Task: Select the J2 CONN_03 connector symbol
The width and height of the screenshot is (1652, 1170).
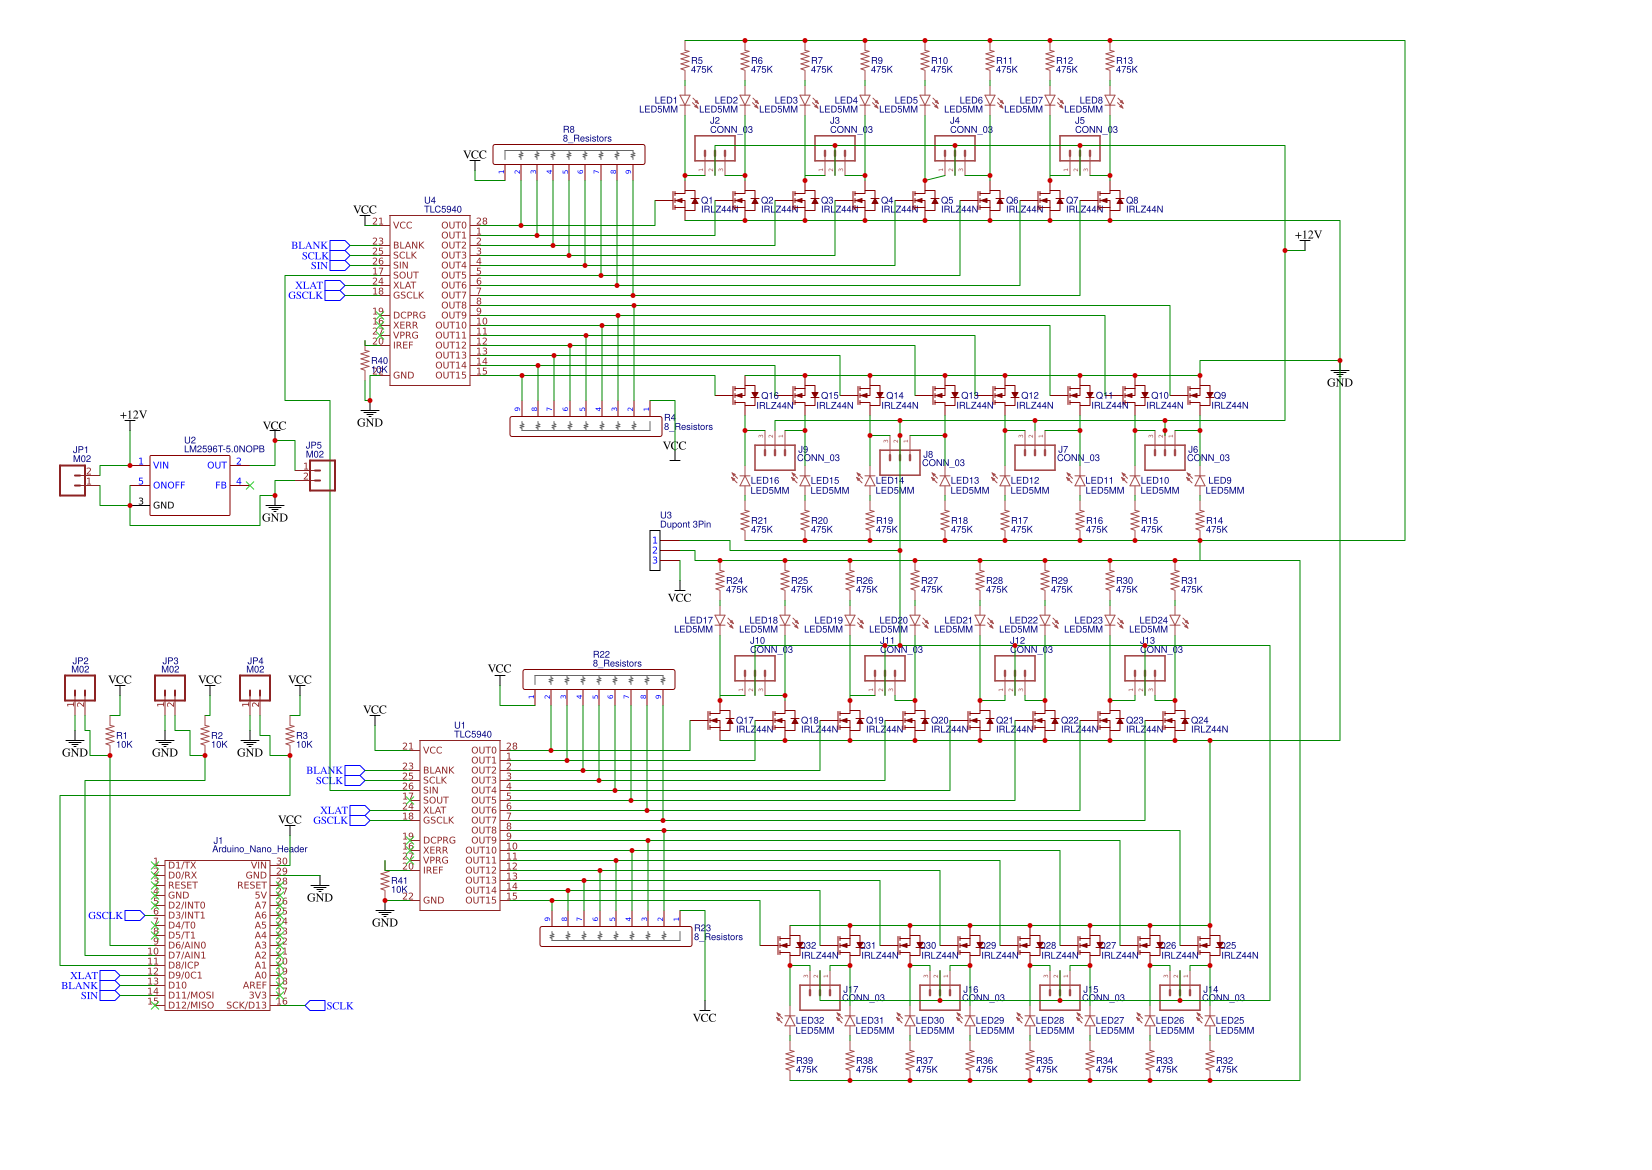Action: (x=715, y=149)
